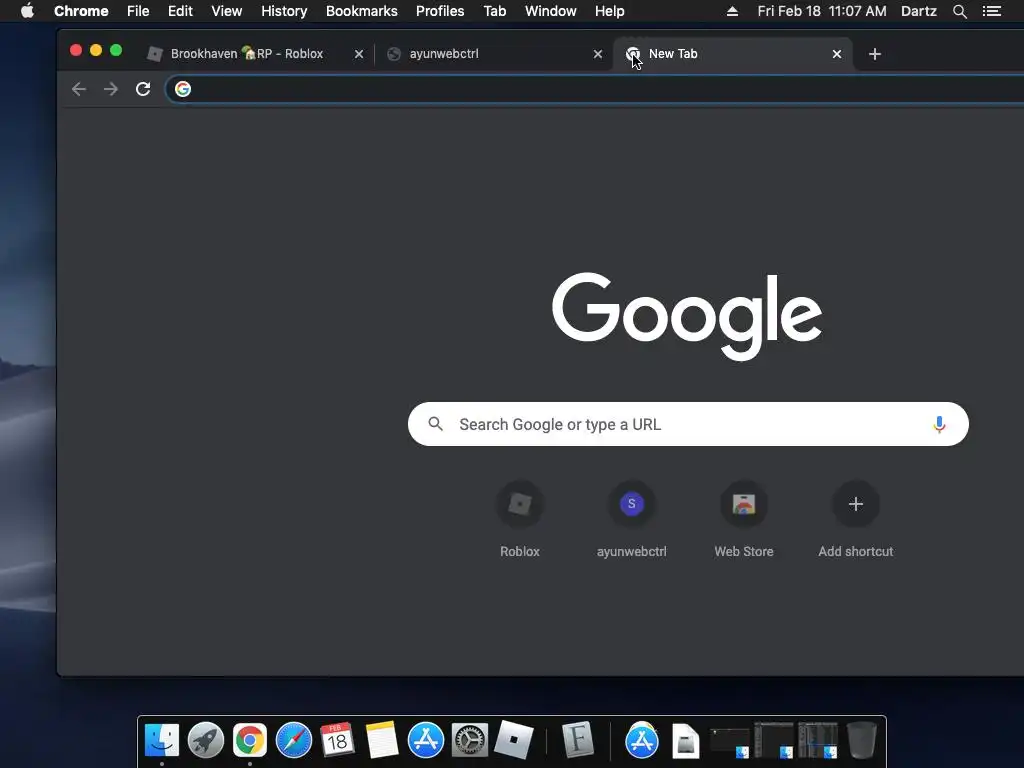Viewport: 1024px width, 768px height.
Task: Open the Apple menu
Action: pyautogui.click(x=27, y=11)
